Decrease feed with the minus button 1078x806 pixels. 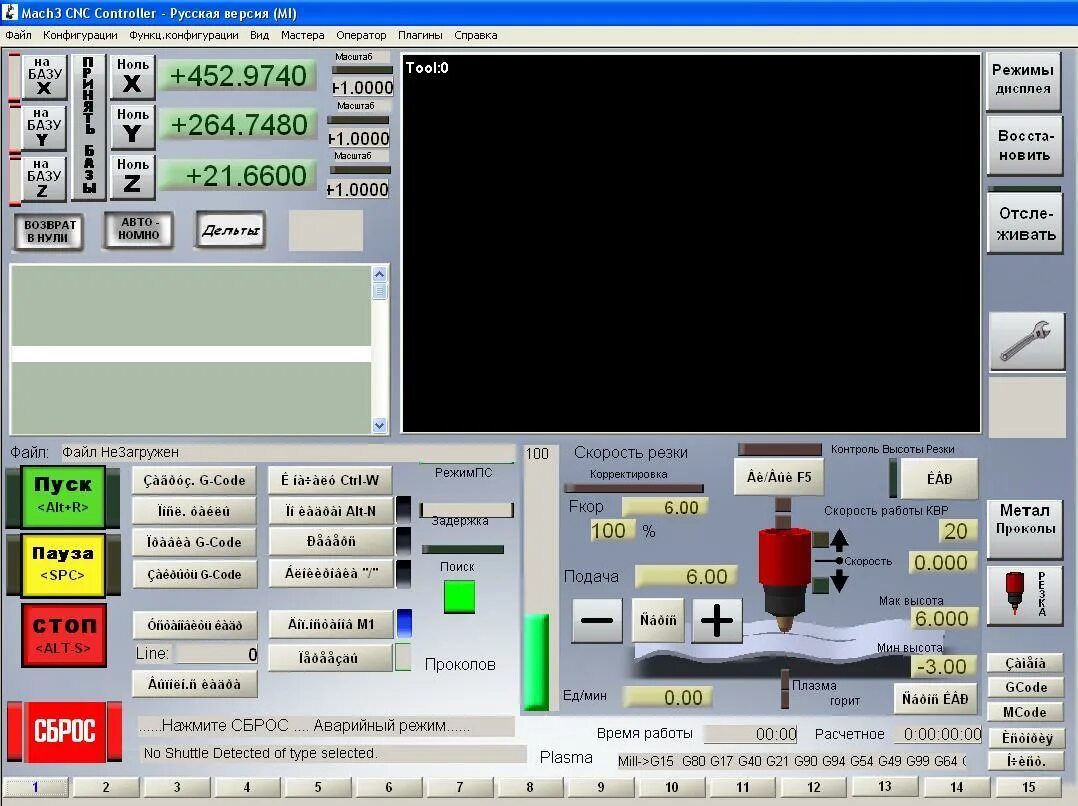tap(597, 620)
